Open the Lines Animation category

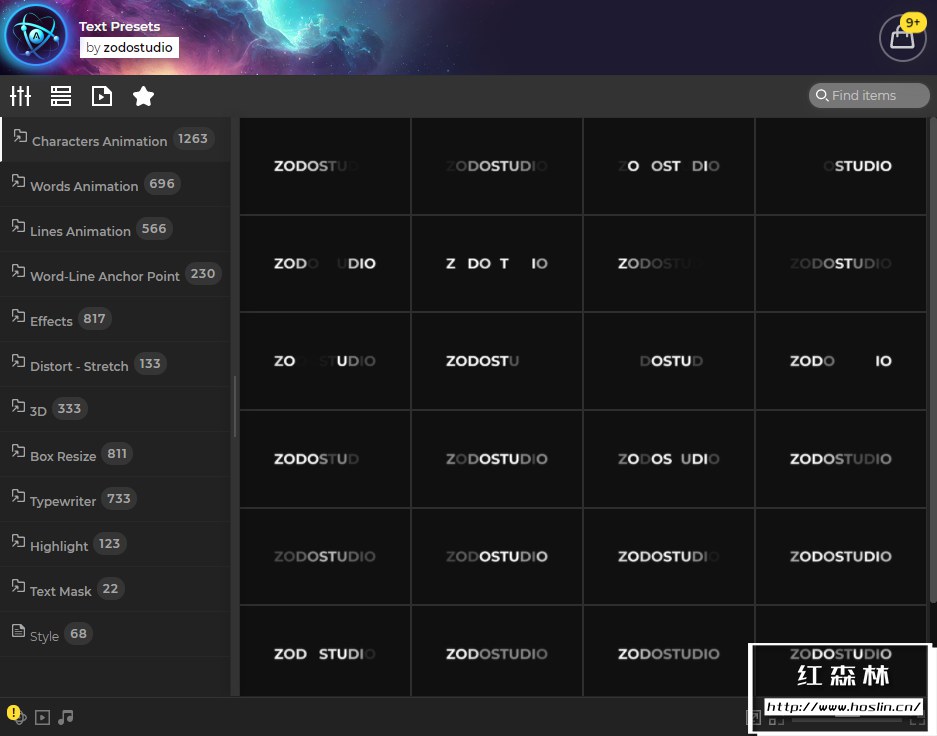[x=115, y=229]
